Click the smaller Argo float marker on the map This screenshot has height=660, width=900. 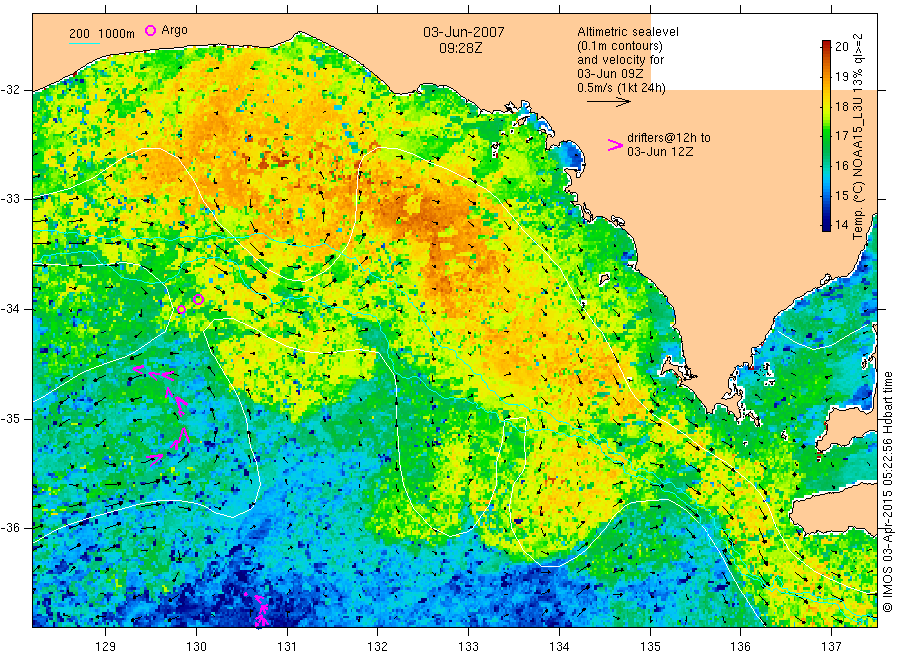pos(181,309)
